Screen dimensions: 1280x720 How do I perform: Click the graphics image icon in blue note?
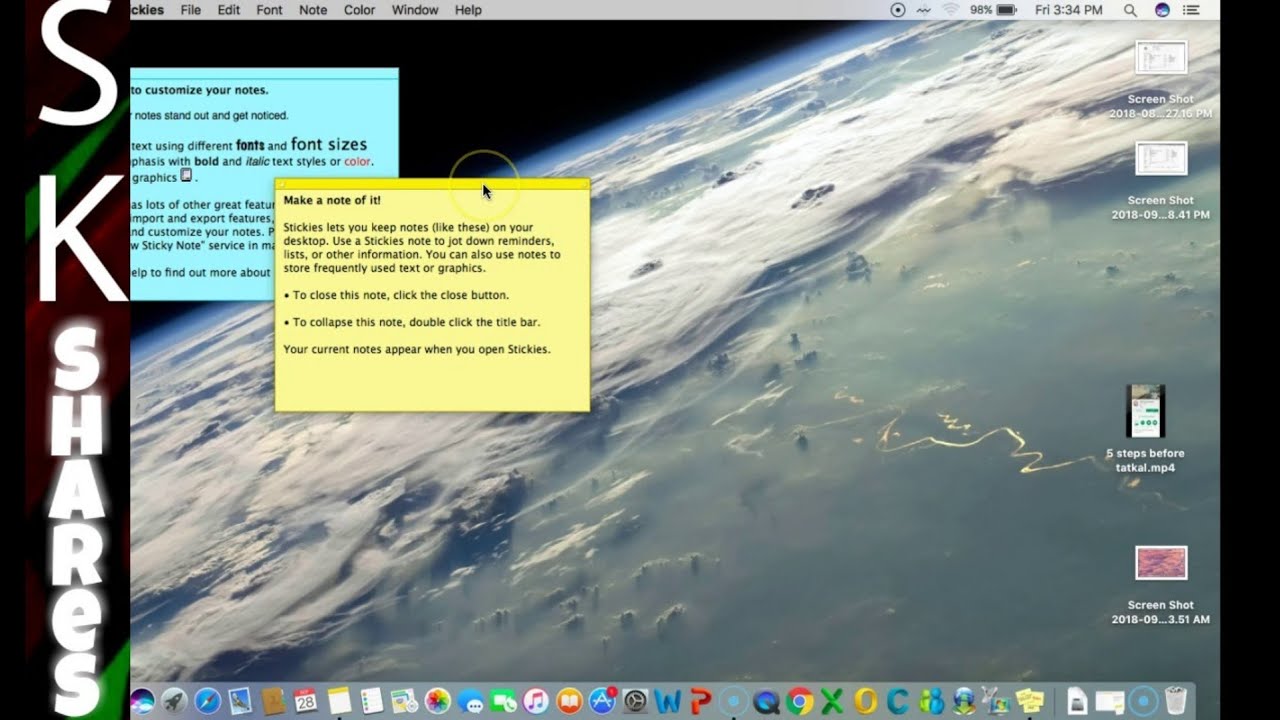tap(186, 176)
